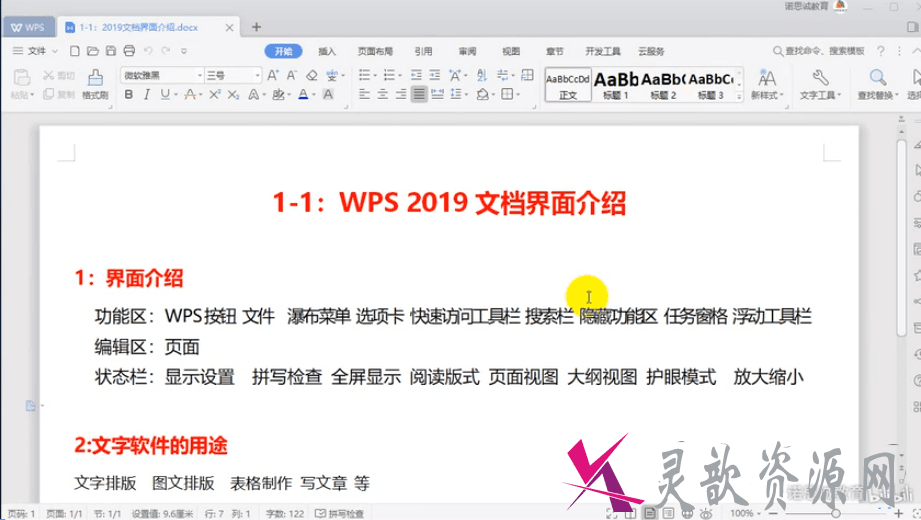The image size is (921, 520).
Task: Increase paragraph indent
Action: tap(435, 75)
